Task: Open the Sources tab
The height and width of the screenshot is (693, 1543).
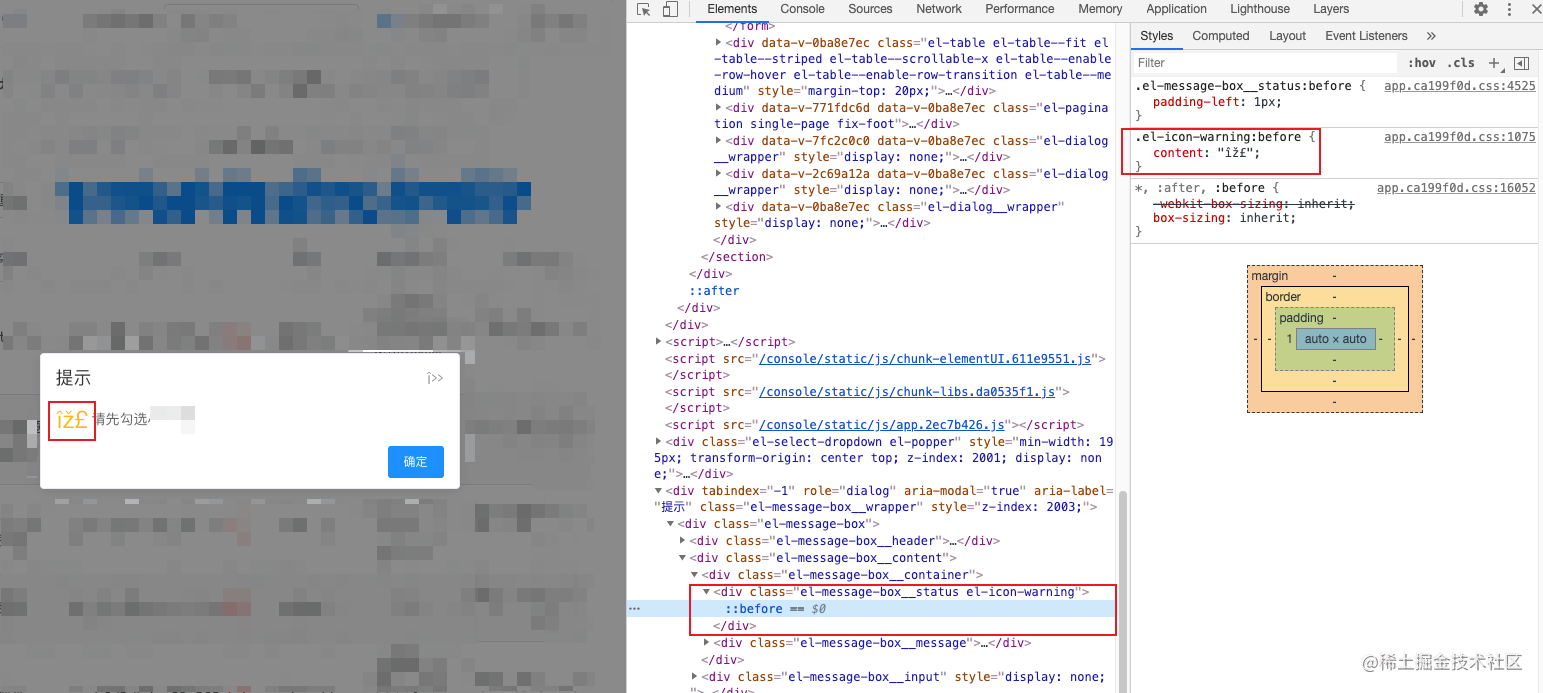Action: 870,9
